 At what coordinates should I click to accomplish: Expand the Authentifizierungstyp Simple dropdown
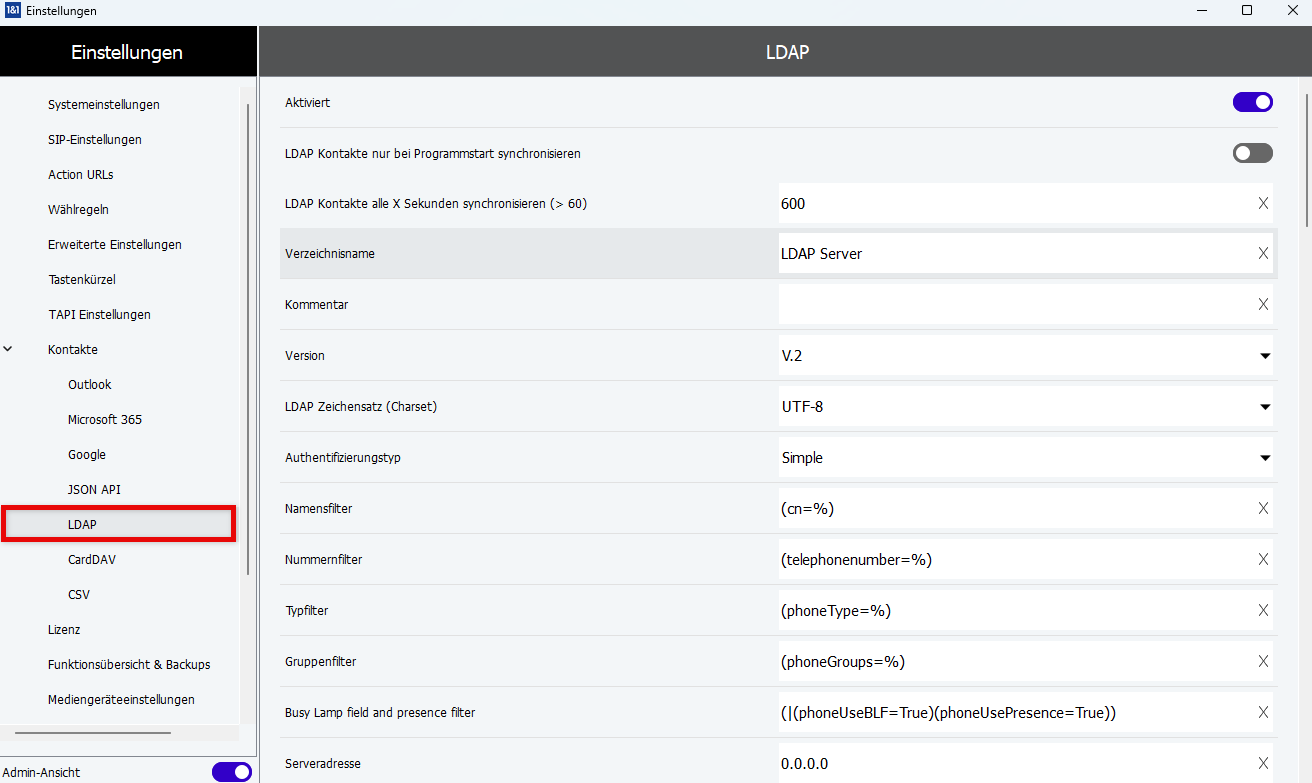pyautogui.click(x=1025, y=458)
